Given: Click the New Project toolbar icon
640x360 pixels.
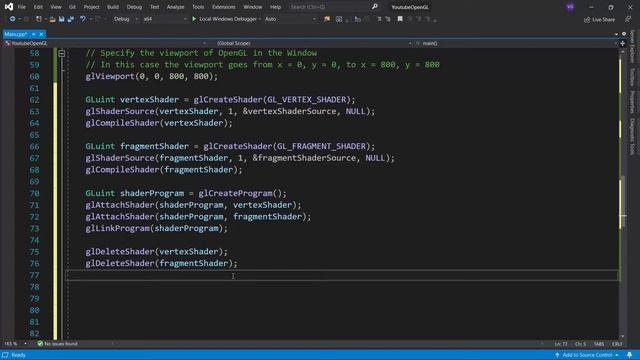Looking at the screenshot, I should click(x=39, y=19).
